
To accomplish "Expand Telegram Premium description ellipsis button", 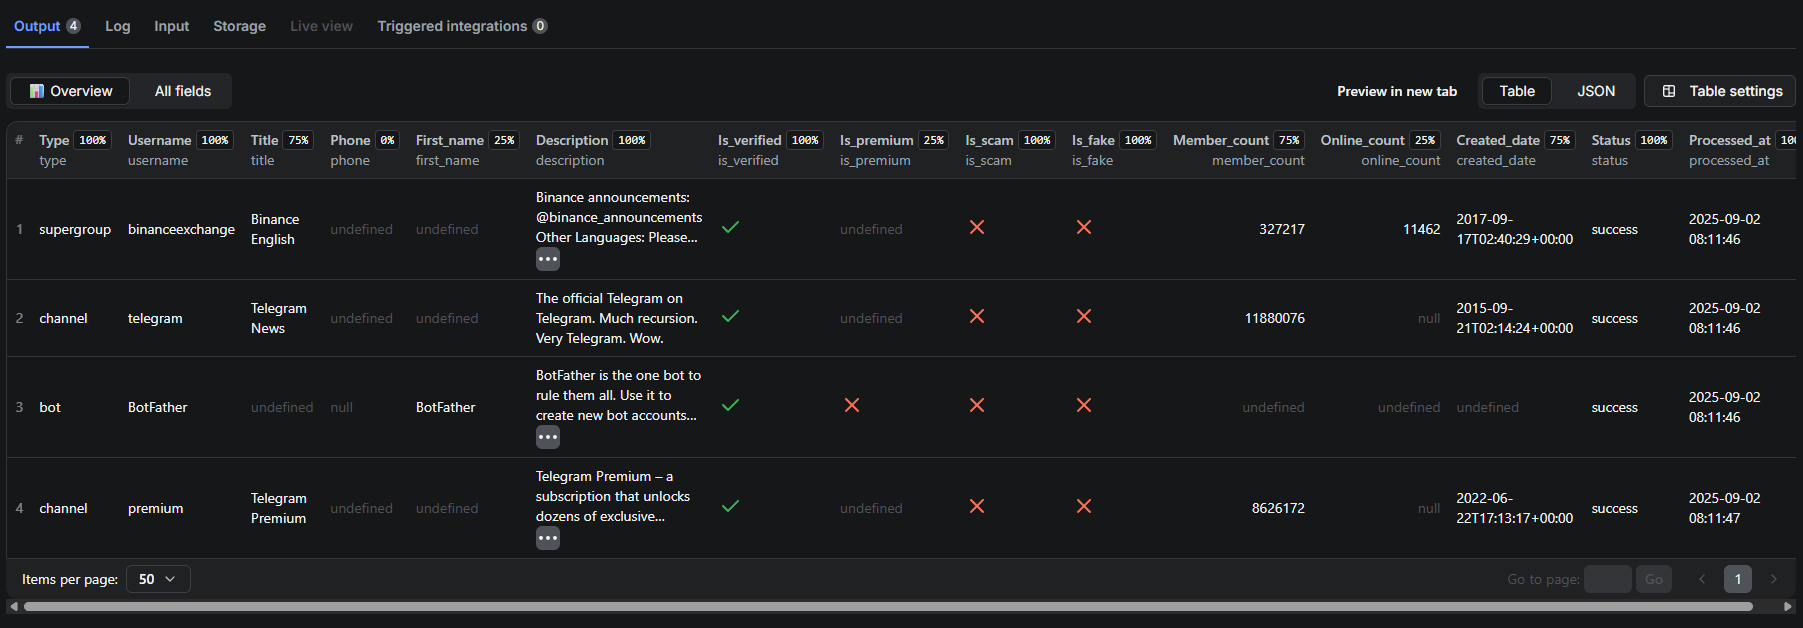I will [x=547, y=539].
